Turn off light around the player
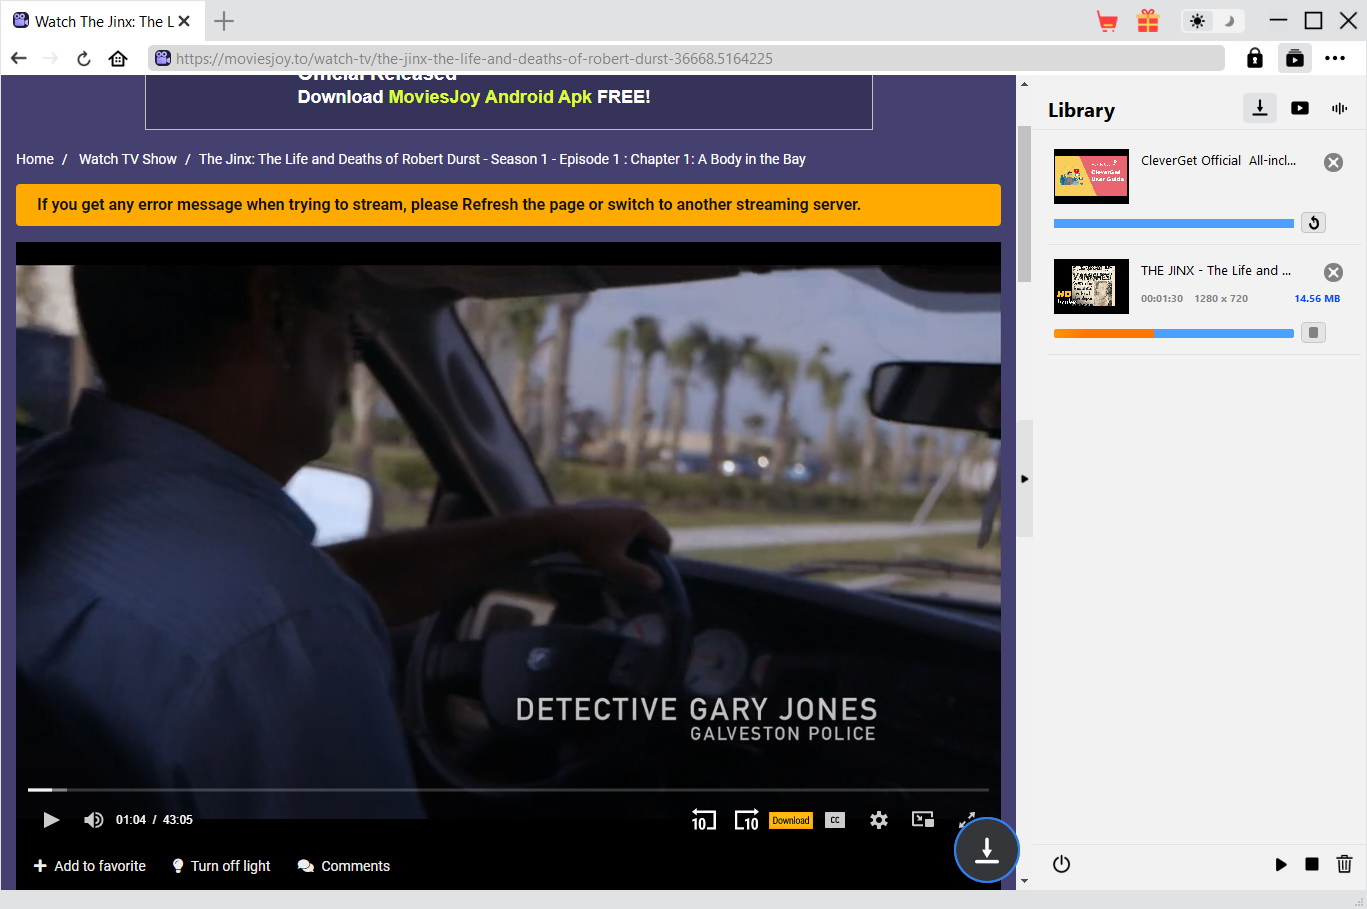This screenshot has height=909, width=1367. 221,866
